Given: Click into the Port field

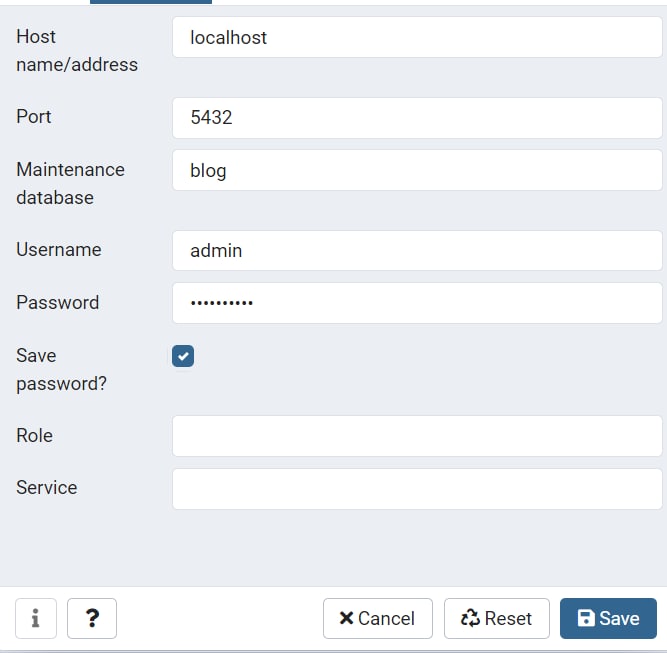Looking at the screenshot, I should coord(417,117).
